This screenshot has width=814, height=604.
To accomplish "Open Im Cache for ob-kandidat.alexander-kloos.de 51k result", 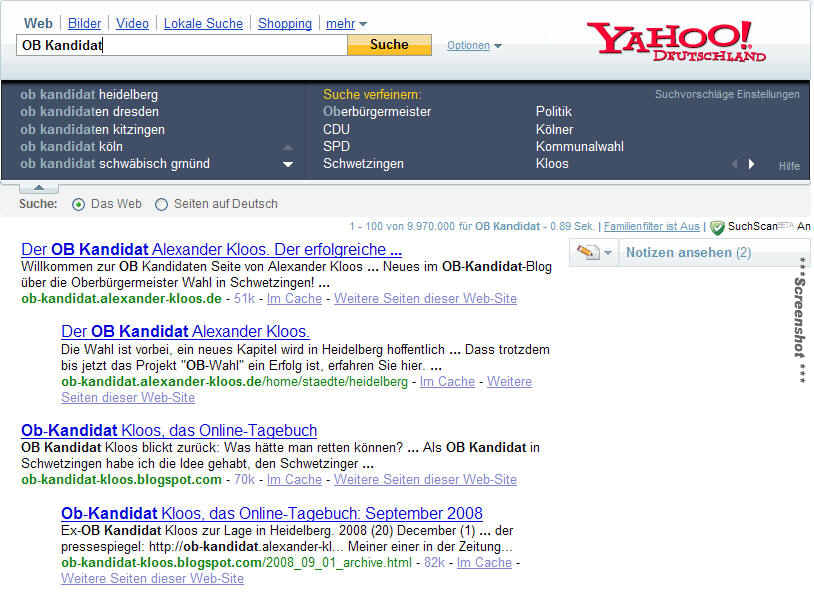I will tap(294, 299).
